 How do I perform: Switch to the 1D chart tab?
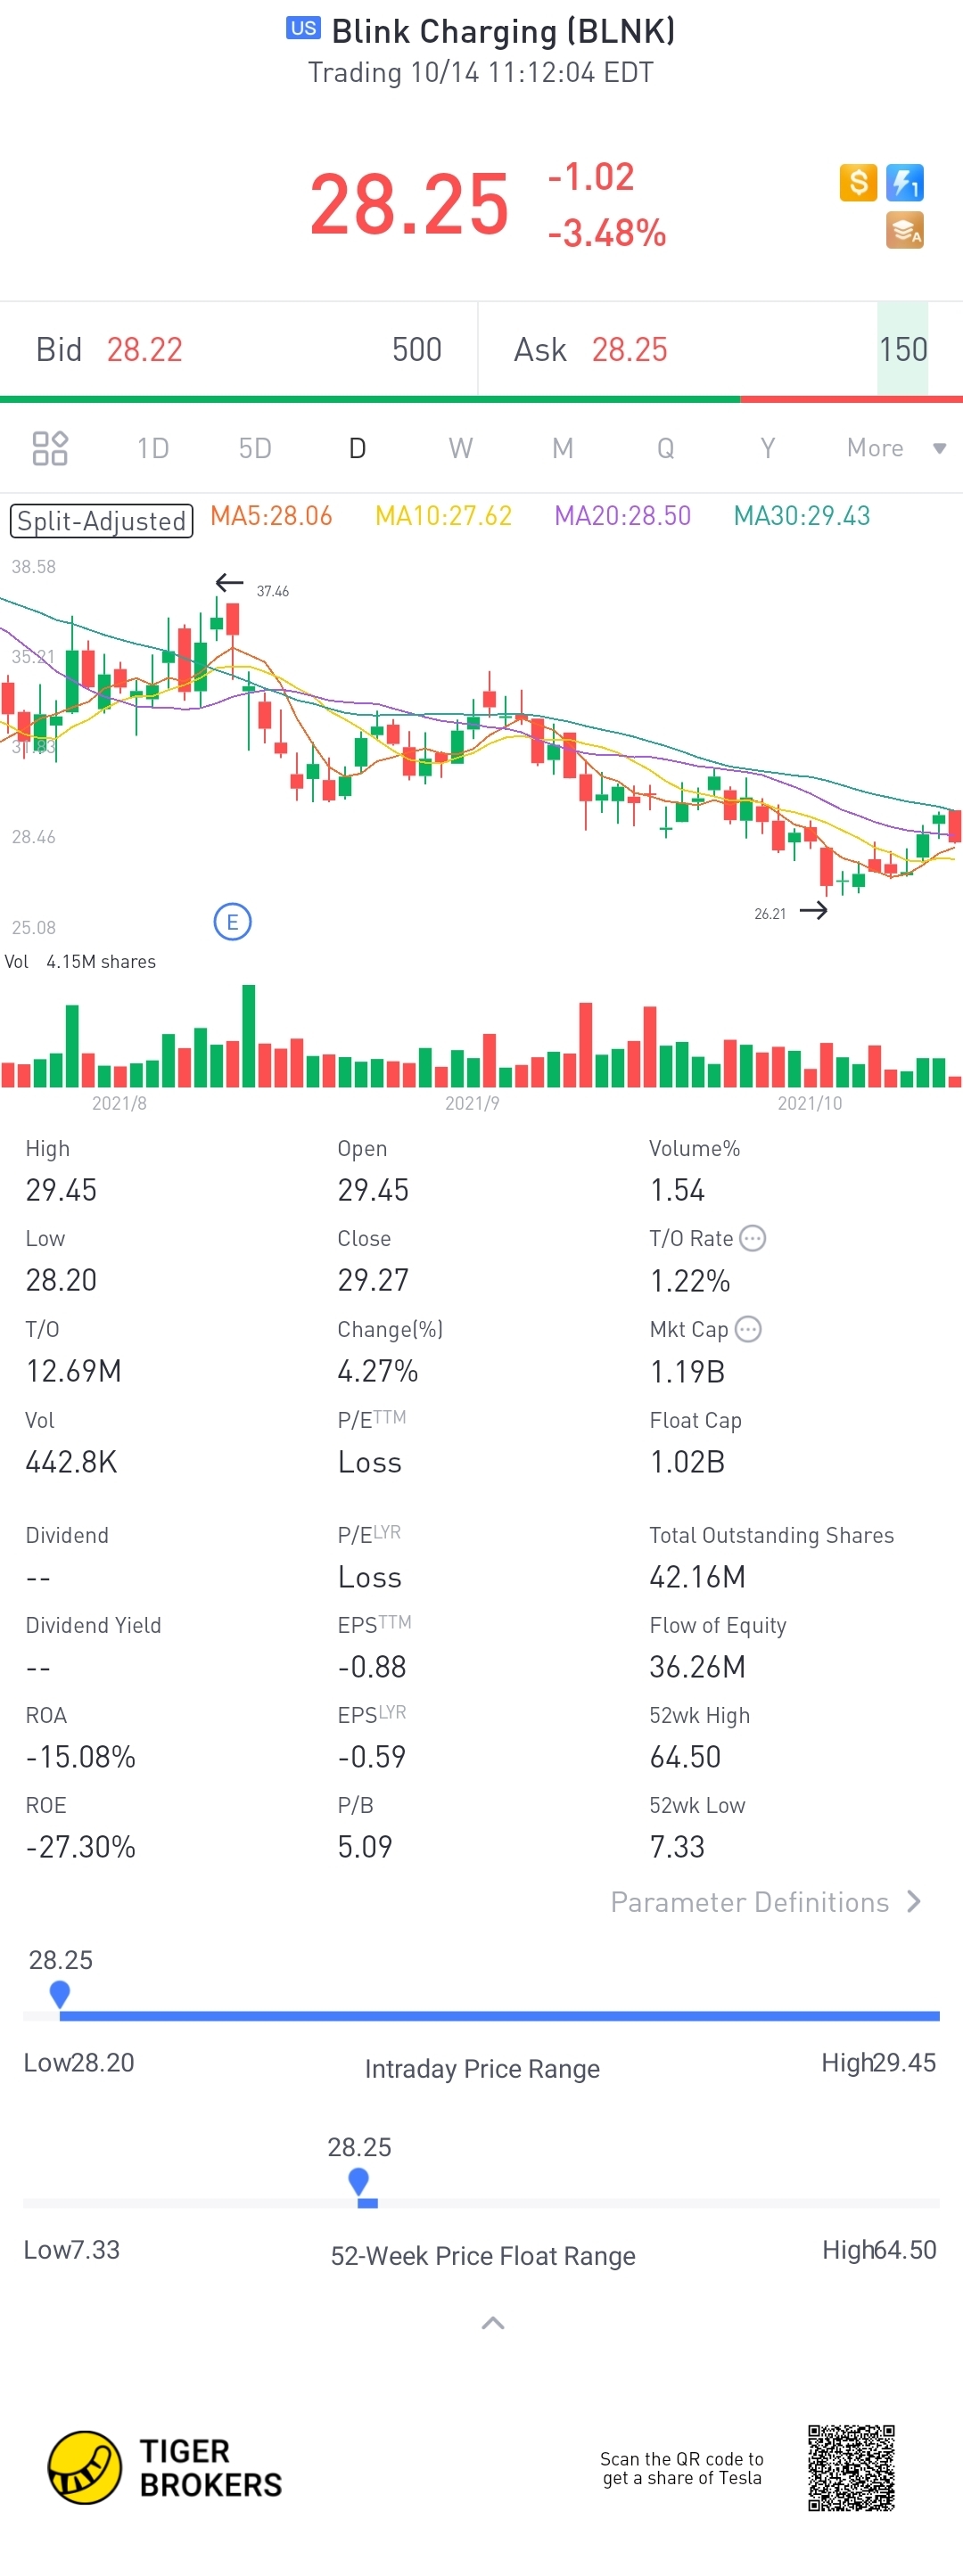click(153, 448)
